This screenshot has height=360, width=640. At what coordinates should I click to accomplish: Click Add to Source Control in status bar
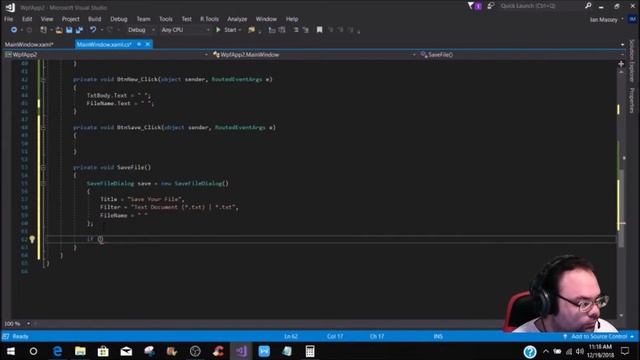click(599, 336)
